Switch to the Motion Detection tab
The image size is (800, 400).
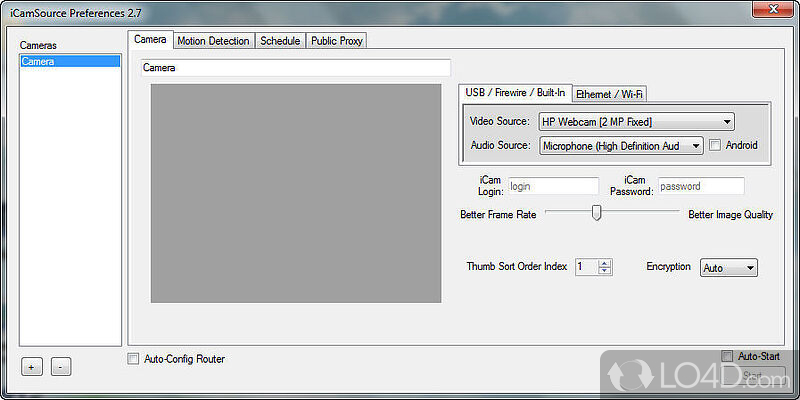tap(213, 41)
